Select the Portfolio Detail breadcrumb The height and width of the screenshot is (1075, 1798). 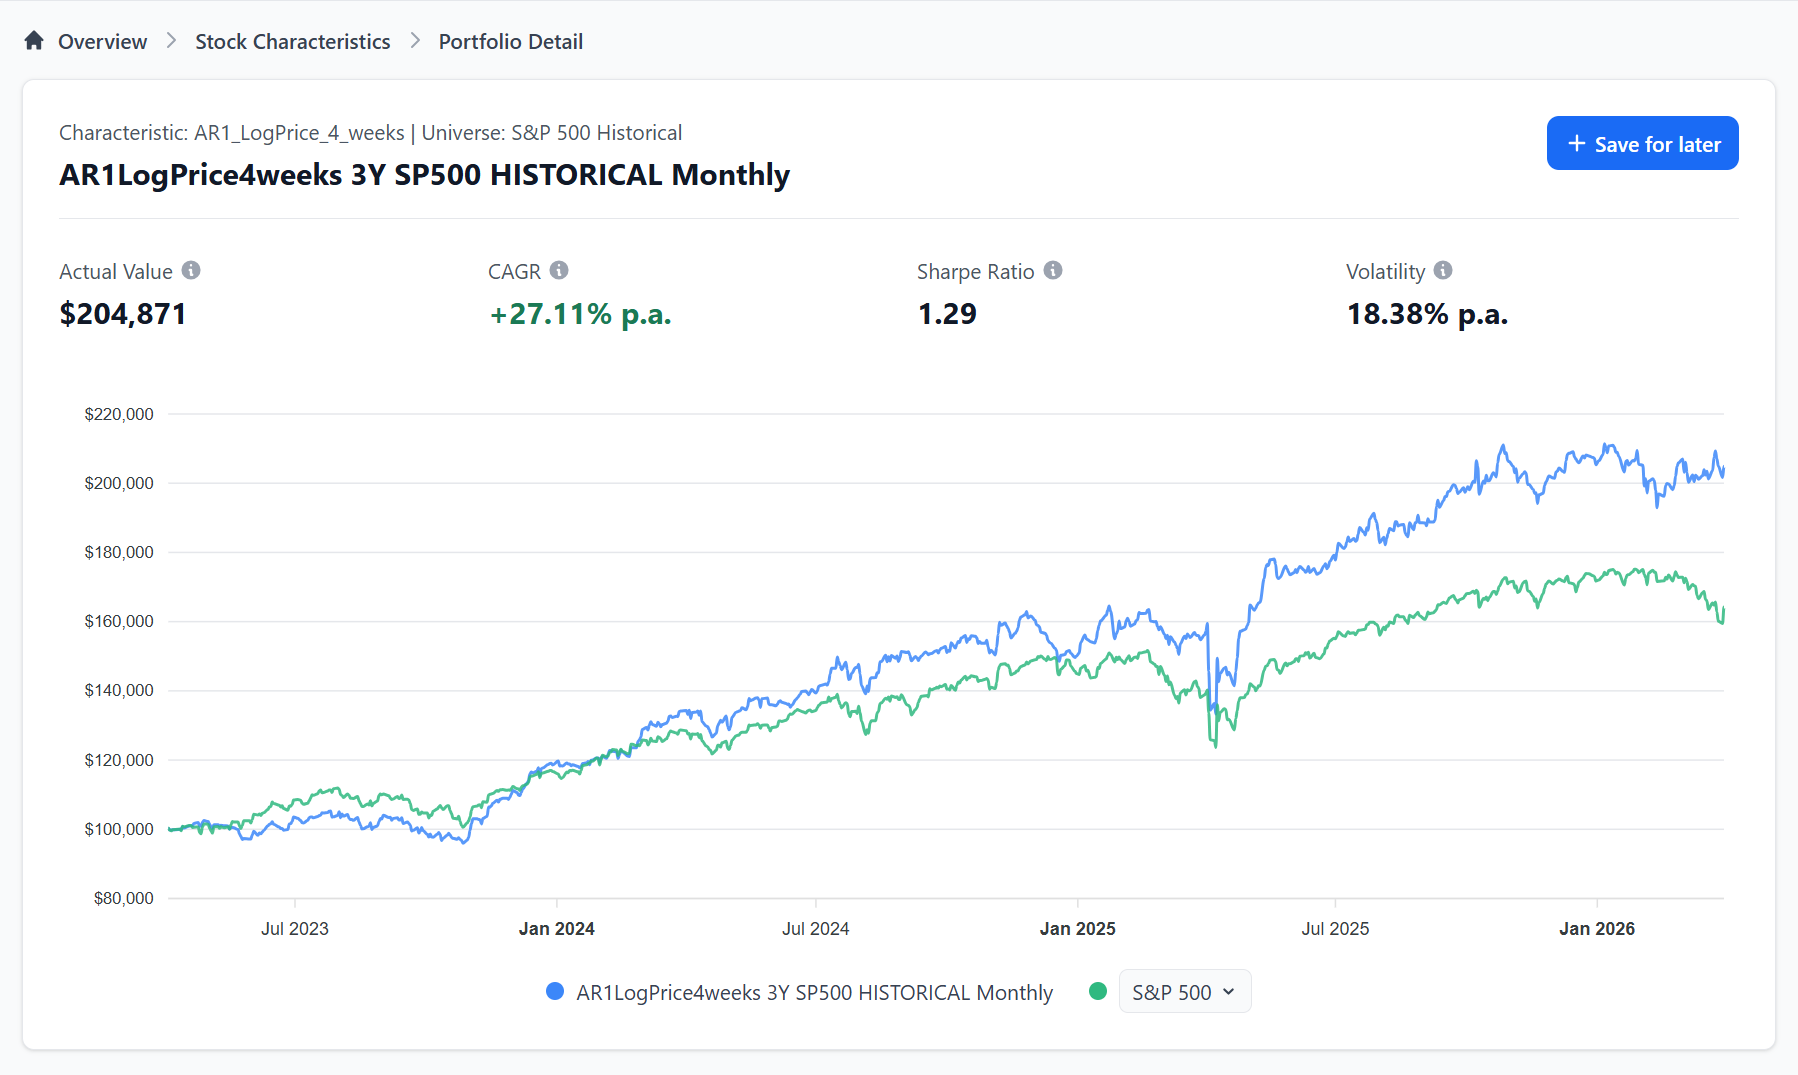click(x=510, y=42)
